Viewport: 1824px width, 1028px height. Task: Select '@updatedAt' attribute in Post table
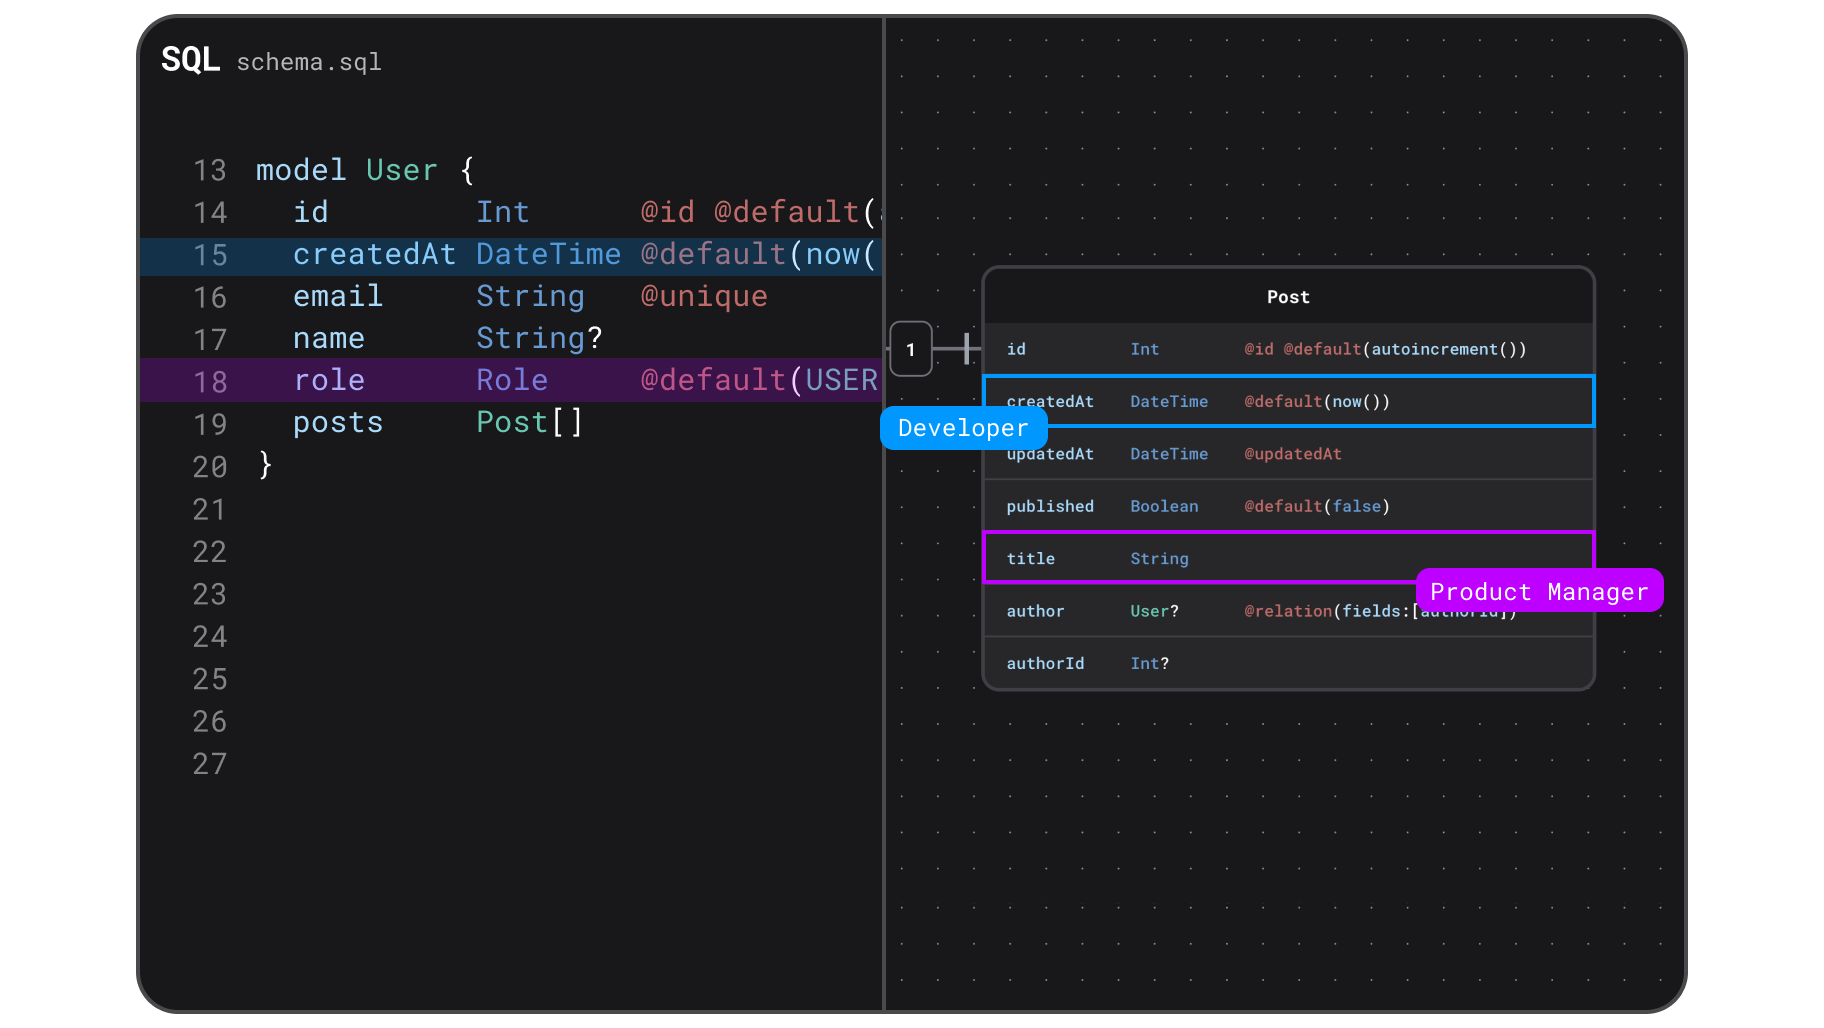pyautogui.click(x=1293, y=454)
